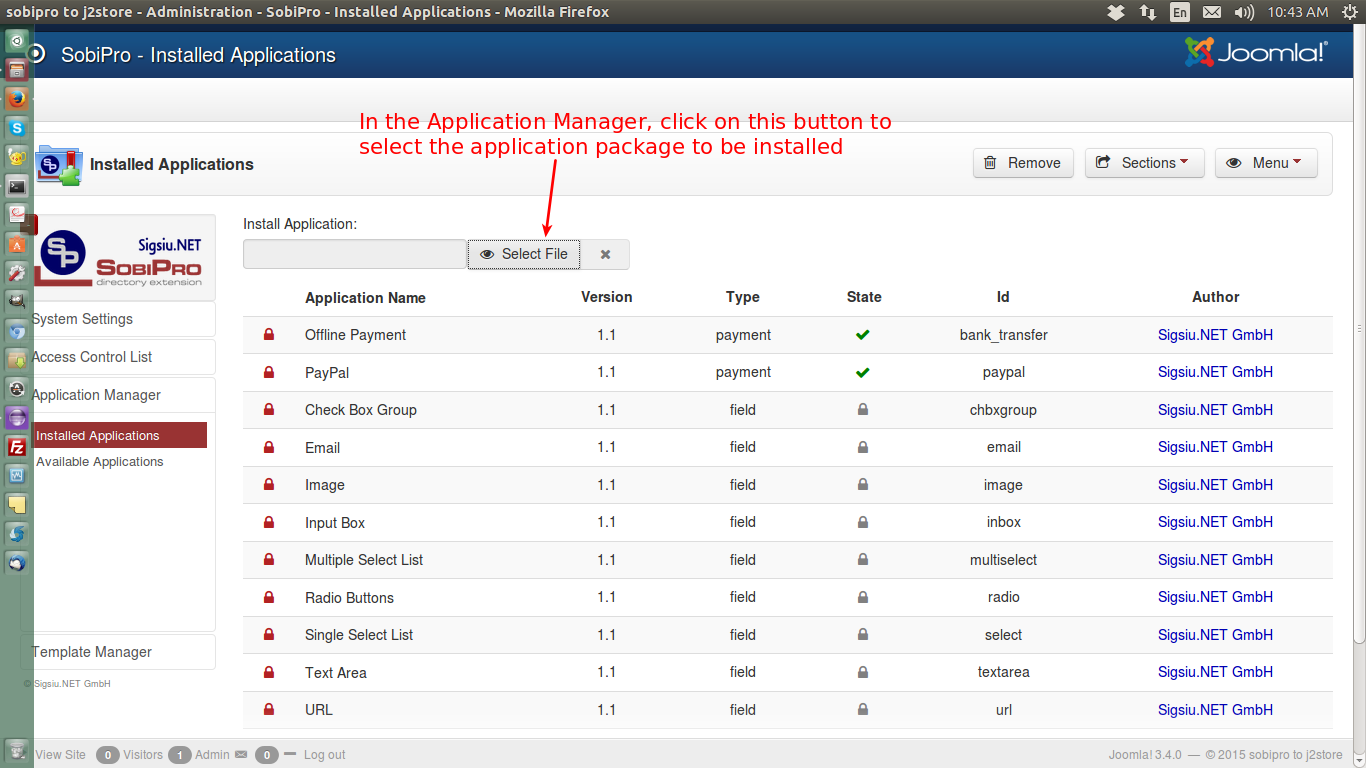
Task: Click the gray state lock for Image
Action: tap(863, 485)
